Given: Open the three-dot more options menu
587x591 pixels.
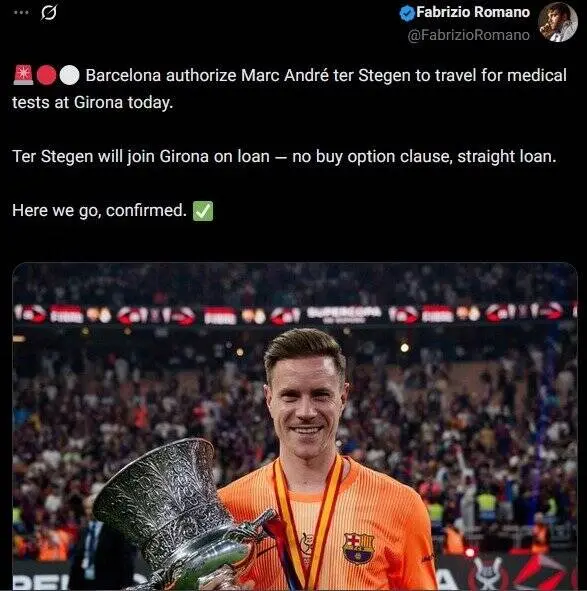Looking at the screenshot, I should point(21,12).
